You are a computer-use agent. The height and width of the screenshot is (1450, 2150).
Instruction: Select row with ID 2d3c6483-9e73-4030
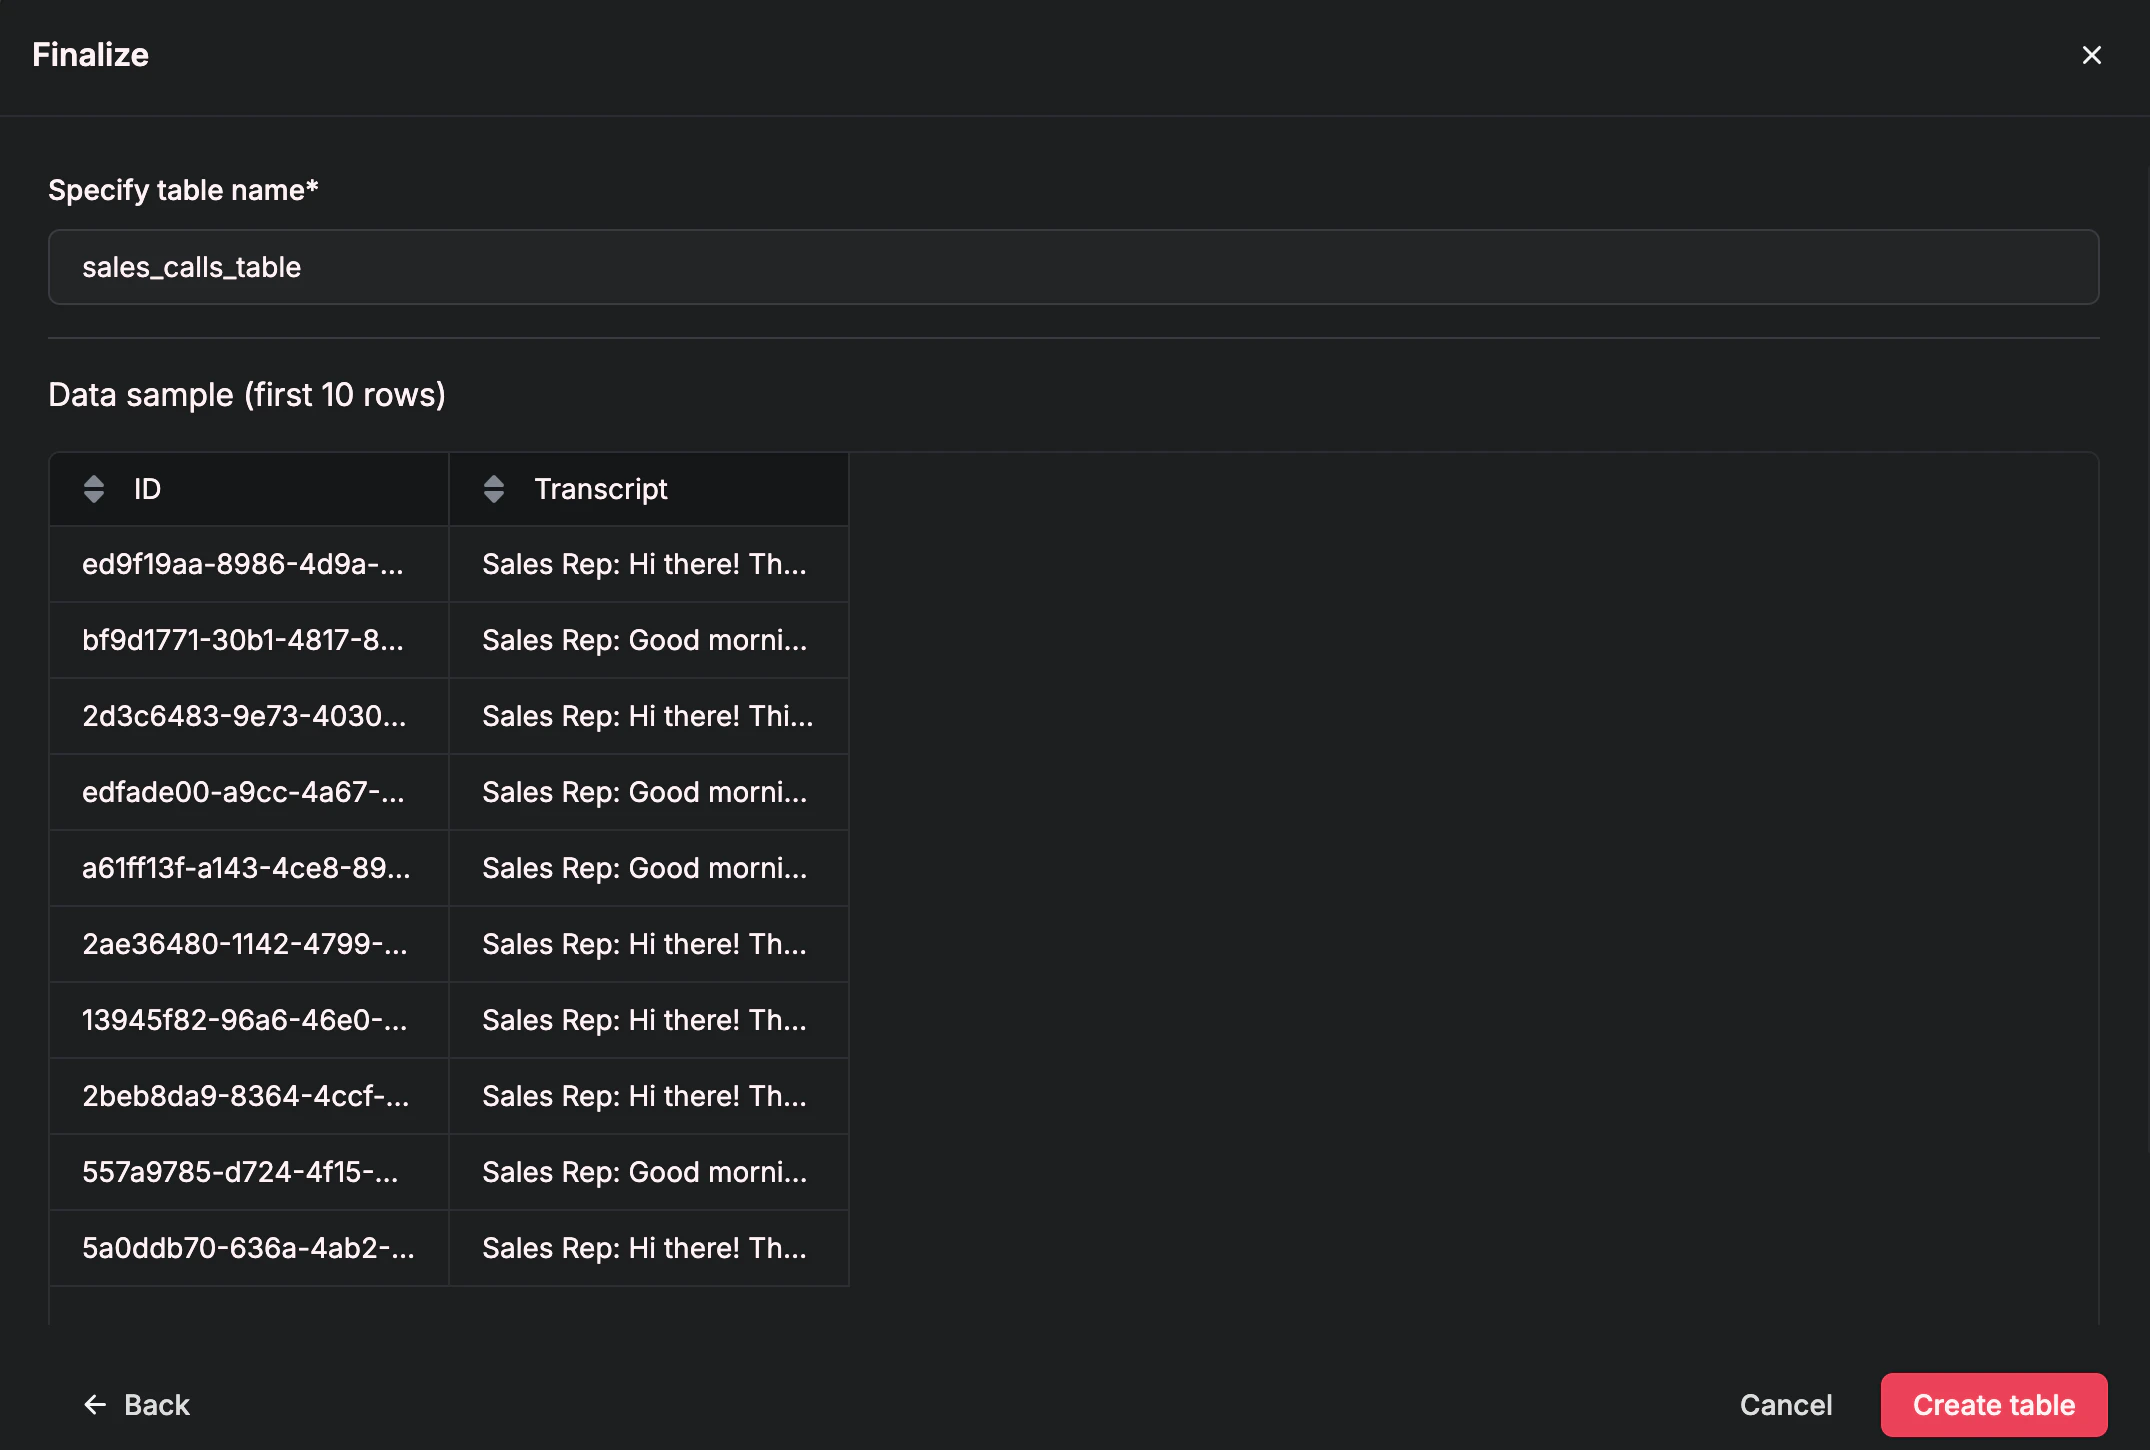[x=244, y=716]
